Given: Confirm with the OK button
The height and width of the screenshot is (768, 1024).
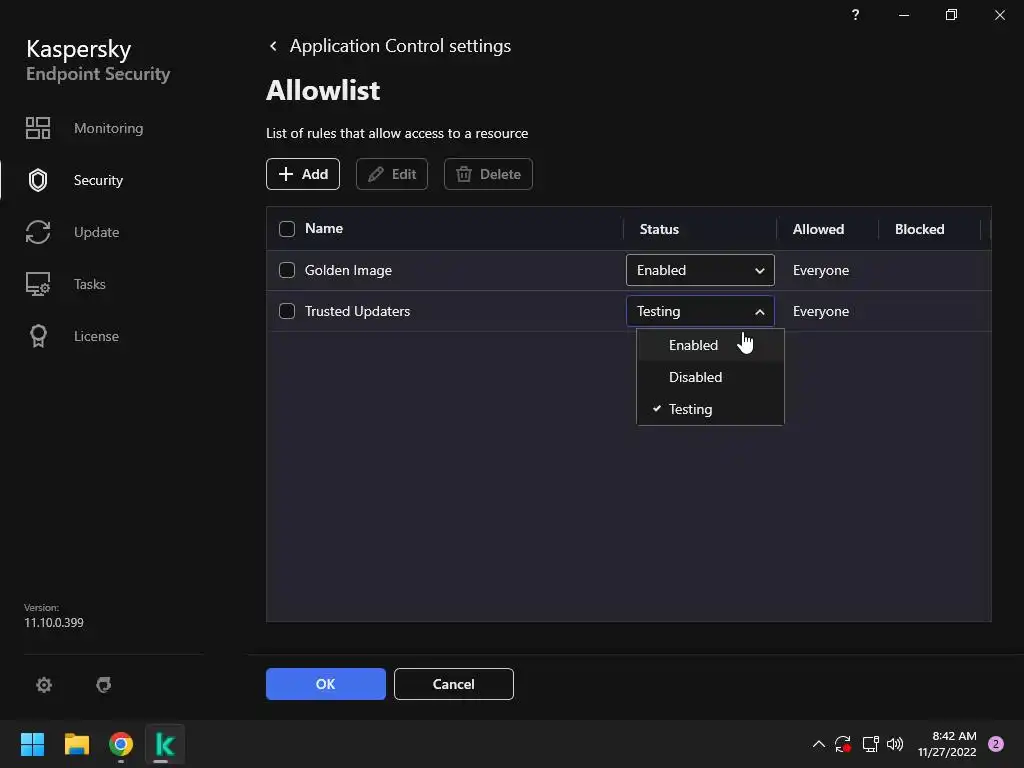Looking at the screenshot, I should pos(326,684).
